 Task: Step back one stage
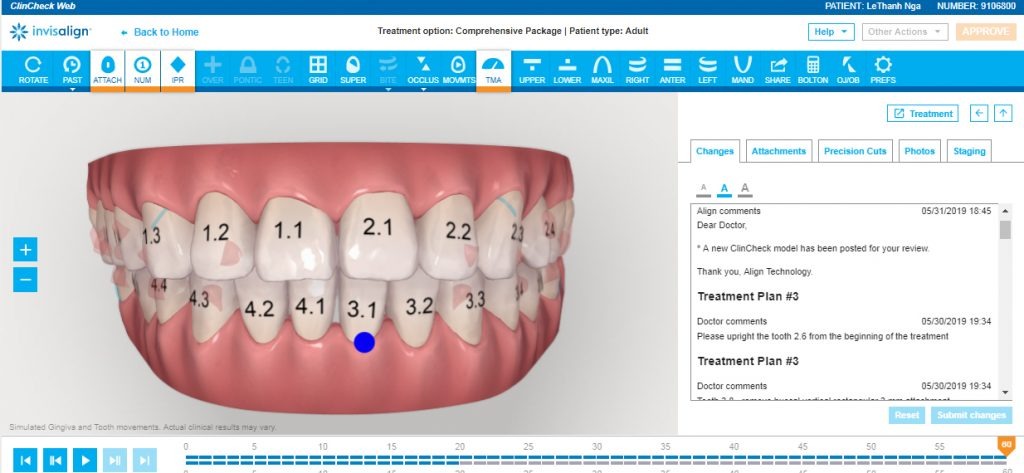[x=55, y=460]
